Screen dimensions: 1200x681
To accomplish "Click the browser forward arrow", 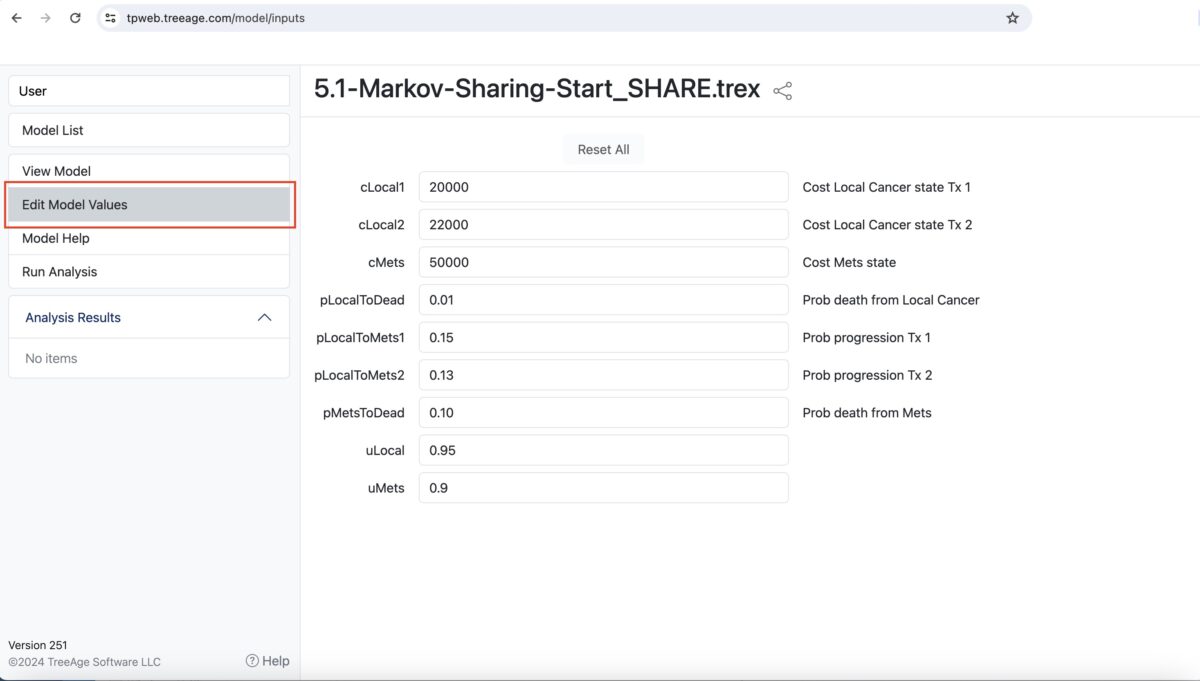I will click(45, 17).
